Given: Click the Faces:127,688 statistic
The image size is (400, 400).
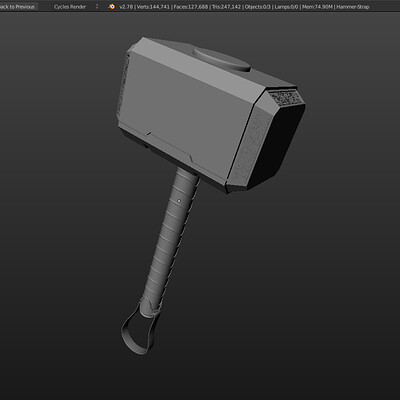Looking at the screenshot, I should [x=191, y=7].
